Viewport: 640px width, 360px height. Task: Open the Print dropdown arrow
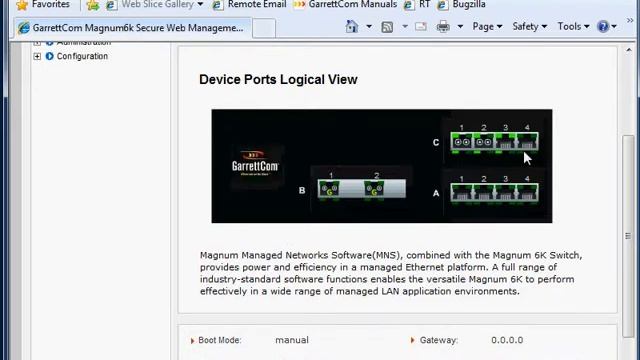(x=460, y=27)
